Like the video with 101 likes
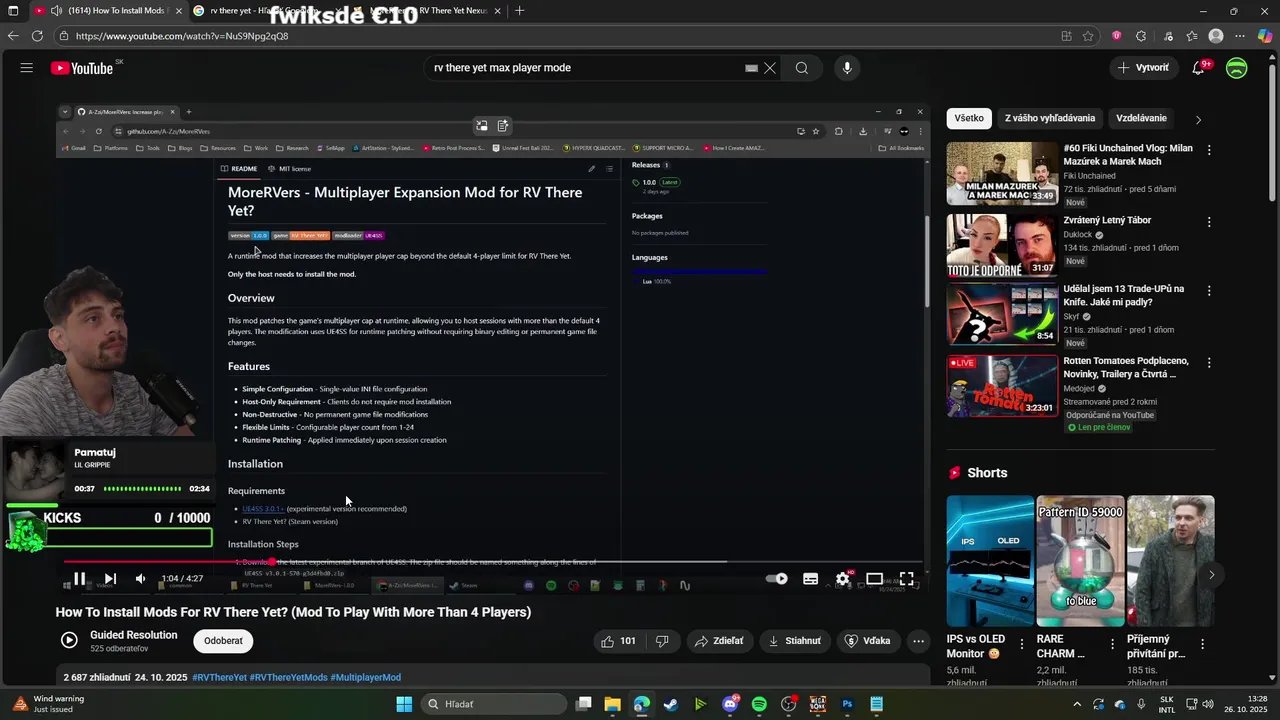 pos(618,641)
